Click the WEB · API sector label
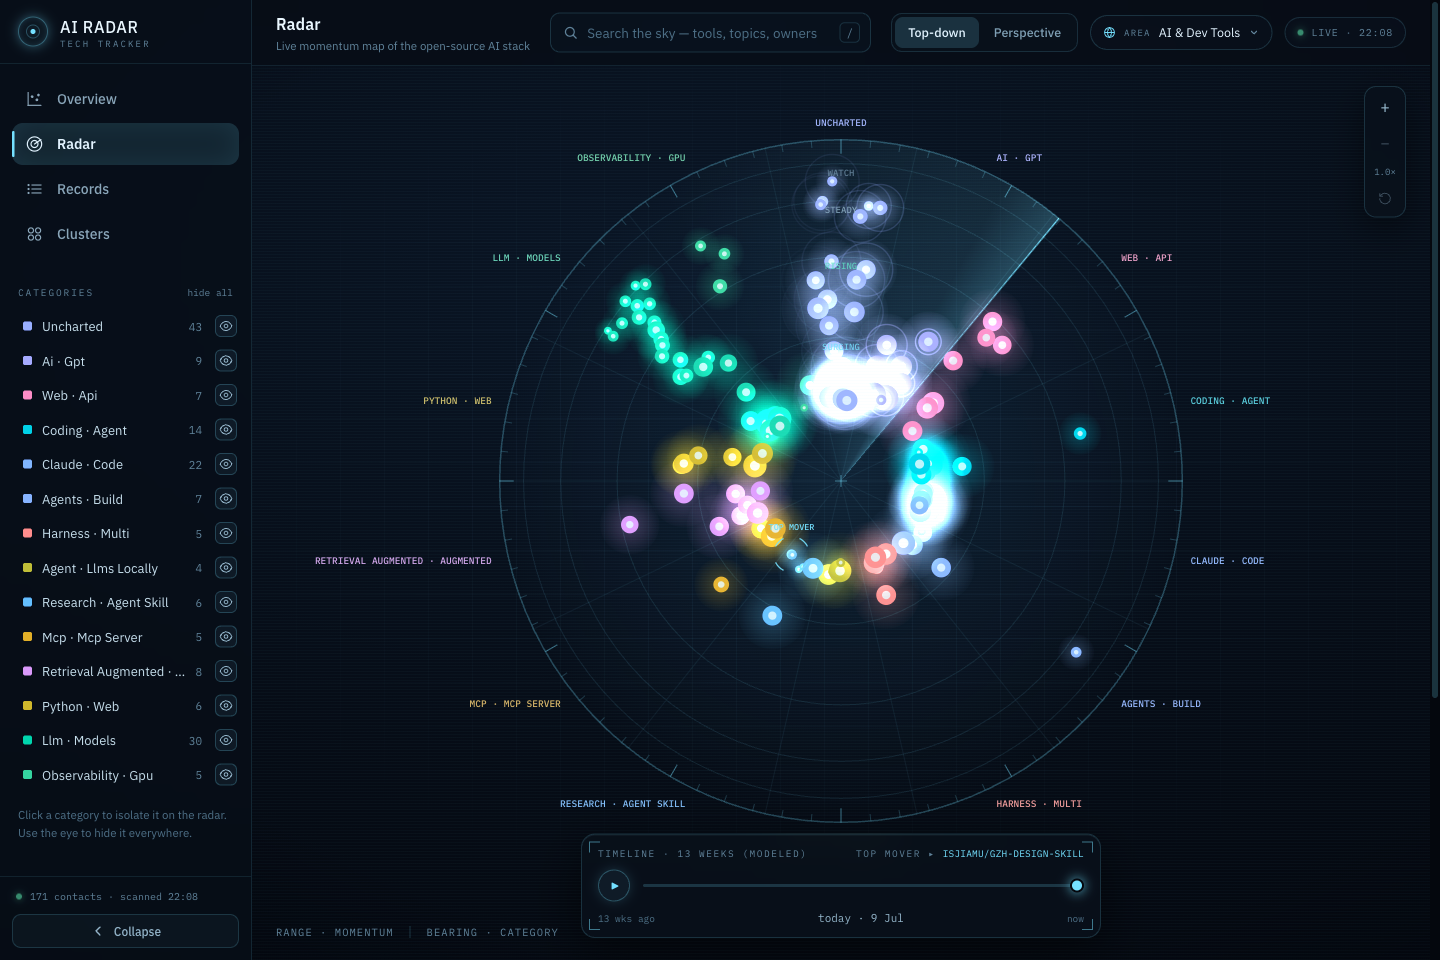1440x960 pixels. [x=1146, y=258]
